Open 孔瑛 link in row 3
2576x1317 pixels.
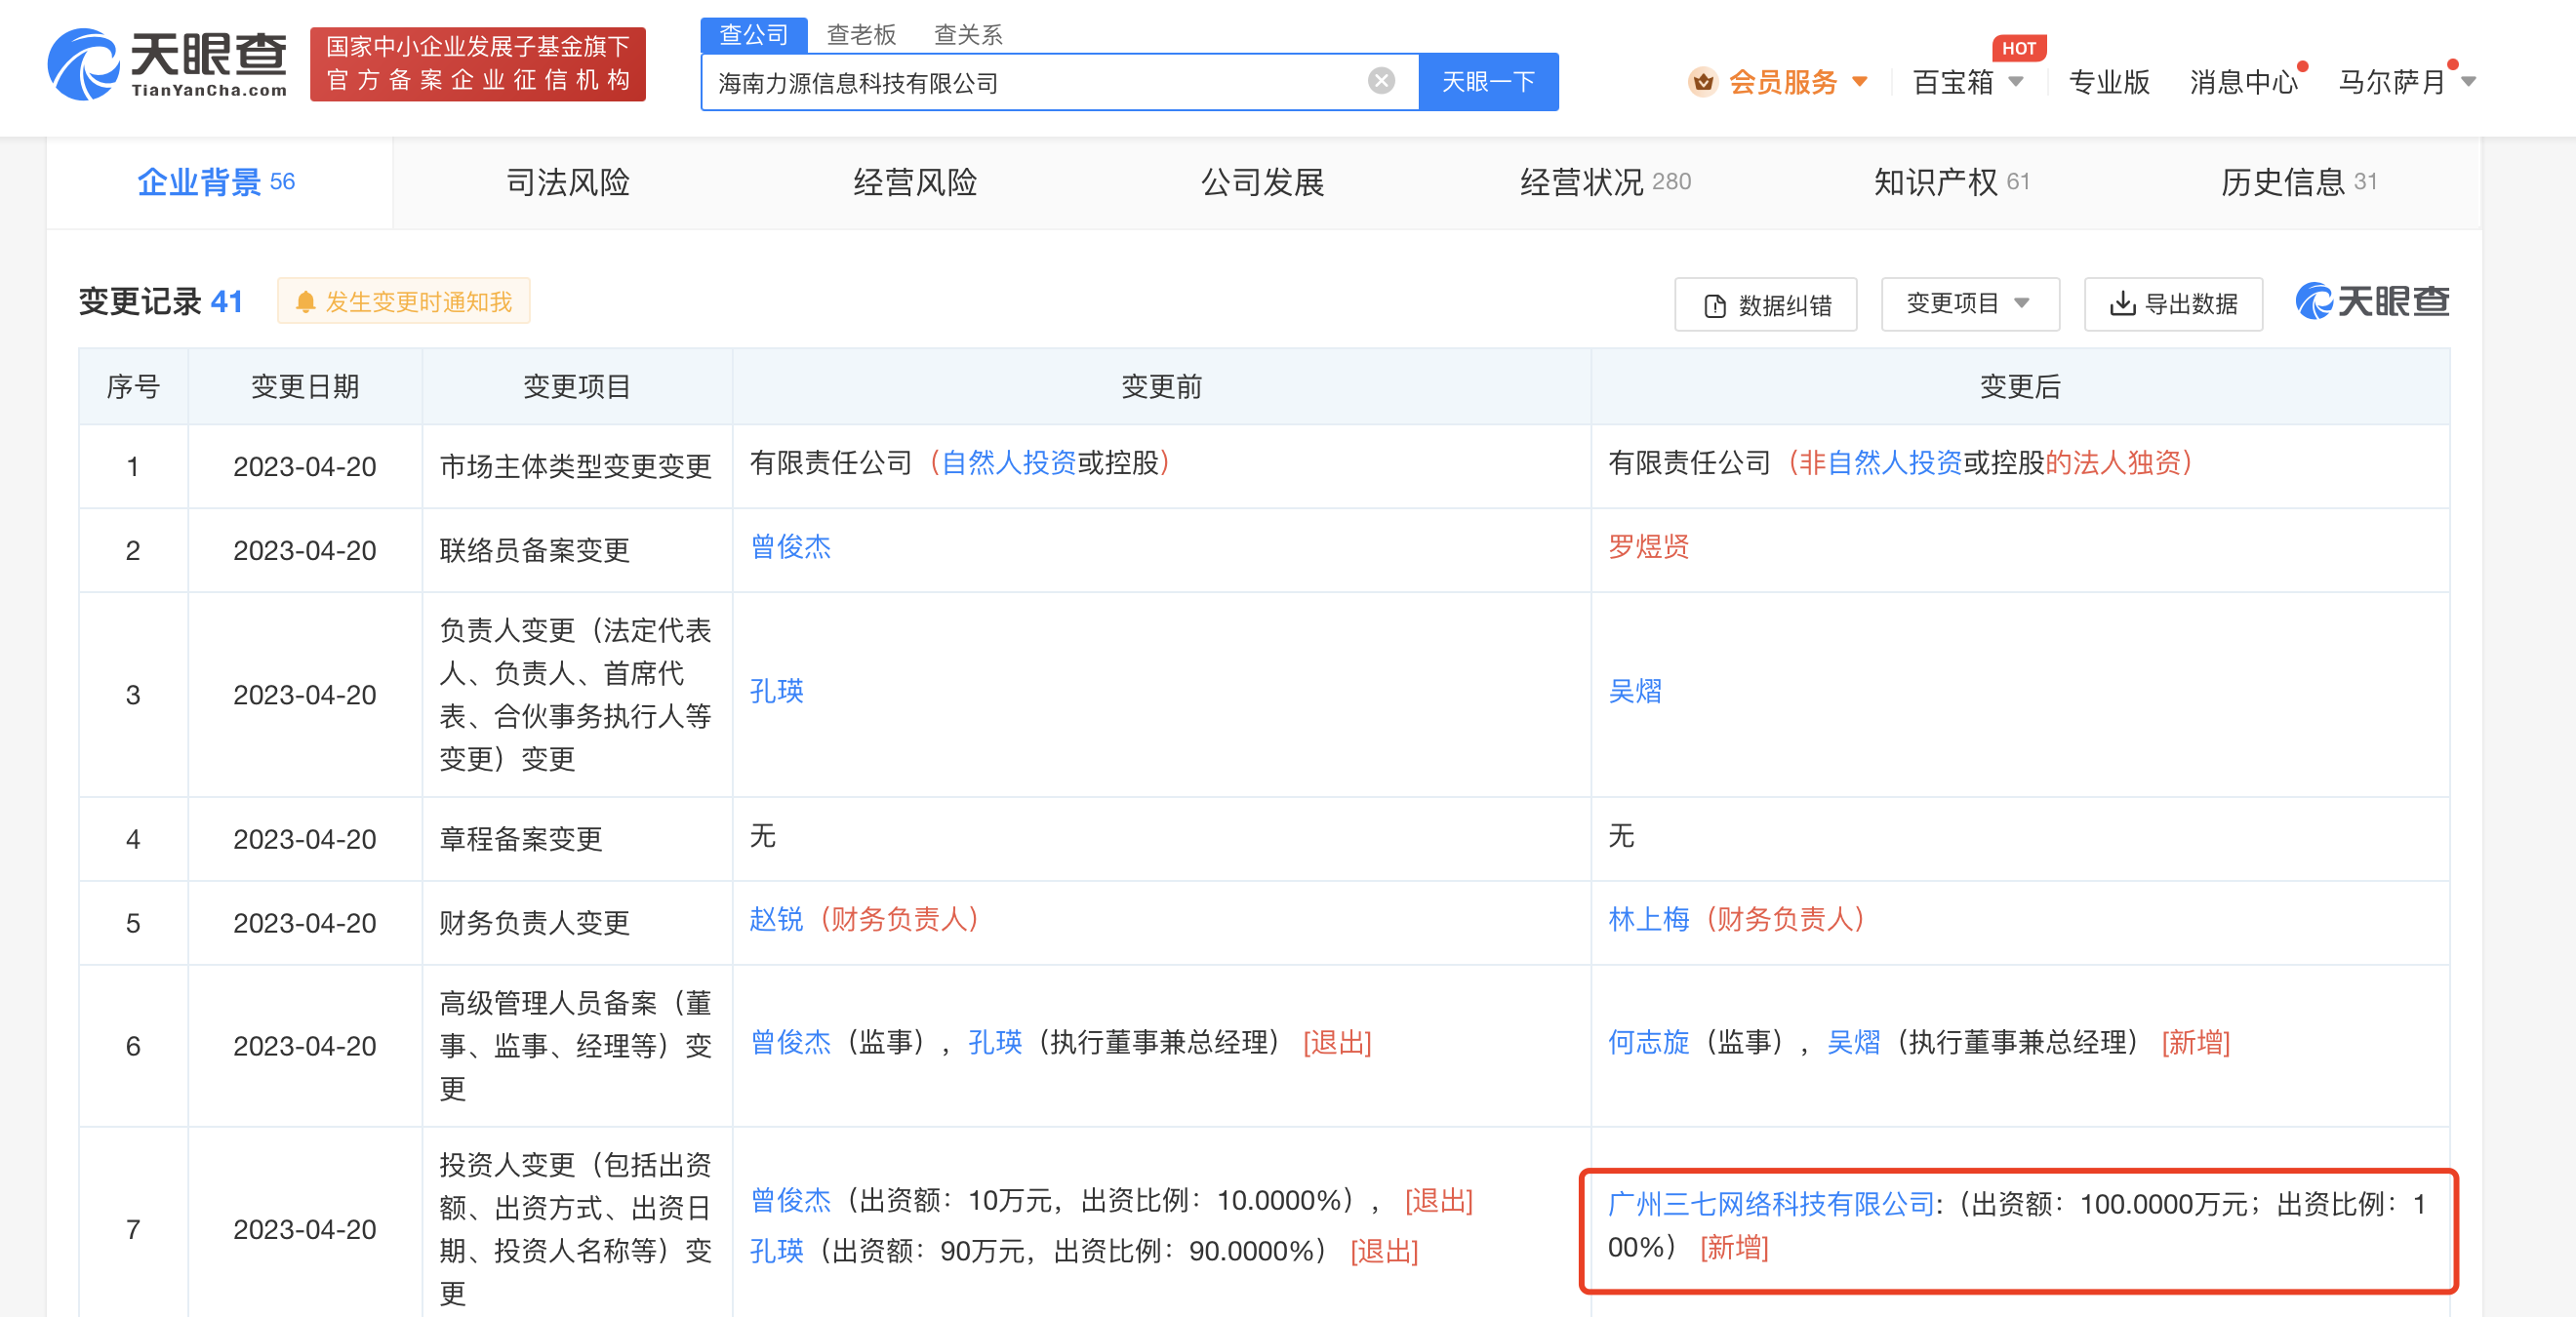[x=777, y=691]
